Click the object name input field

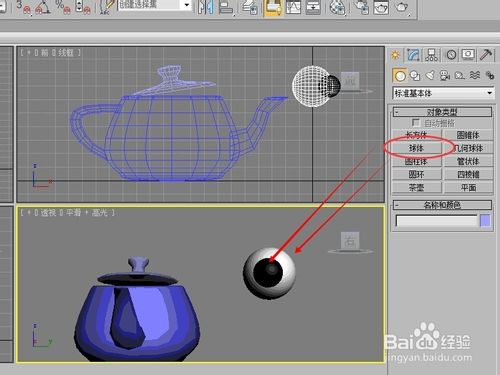pos(437,221)
